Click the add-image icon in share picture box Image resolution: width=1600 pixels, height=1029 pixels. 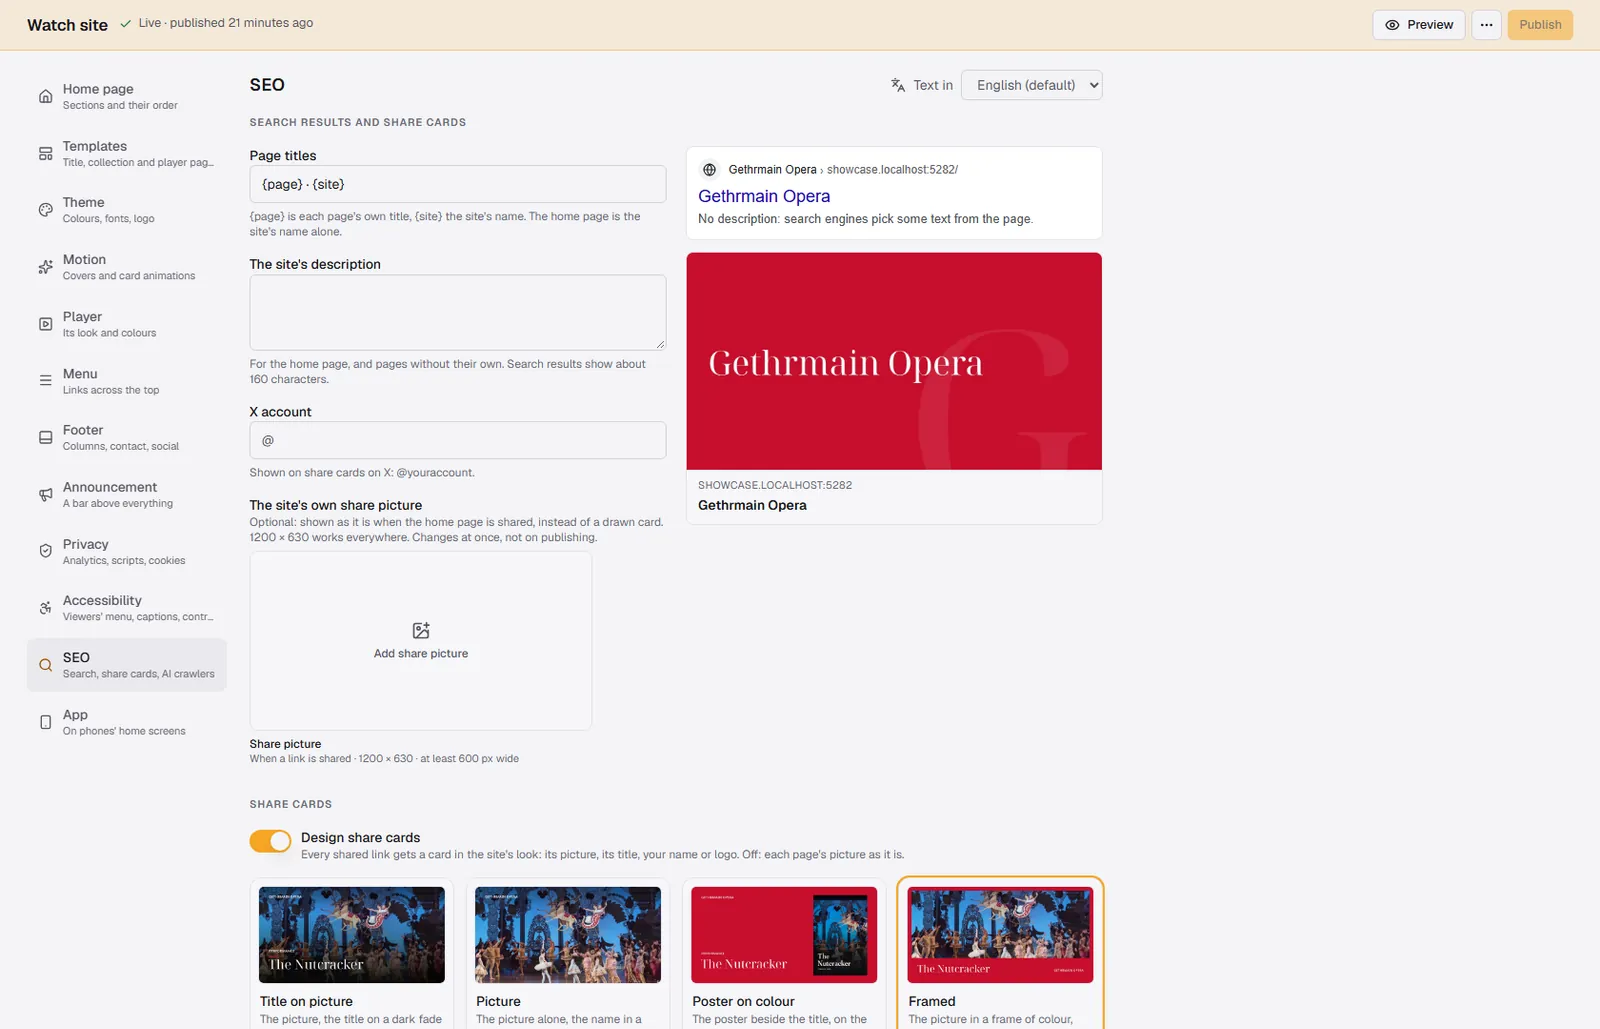pos(421,630)
